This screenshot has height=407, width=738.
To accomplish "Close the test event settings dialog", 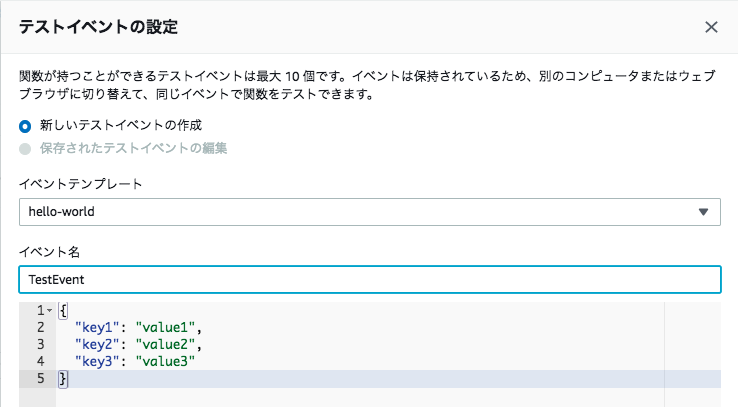I will click(711, 27).
